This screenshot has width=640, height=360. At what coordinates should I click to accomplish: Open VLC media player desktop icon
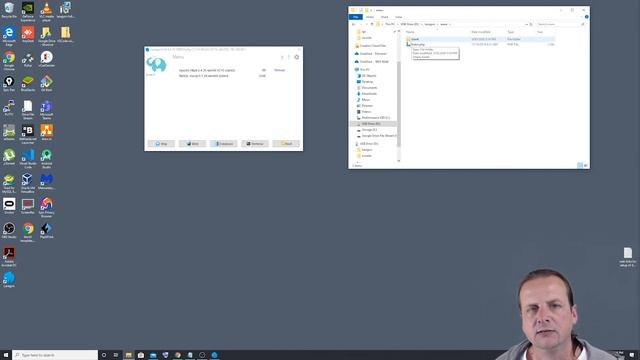(47, 11)
